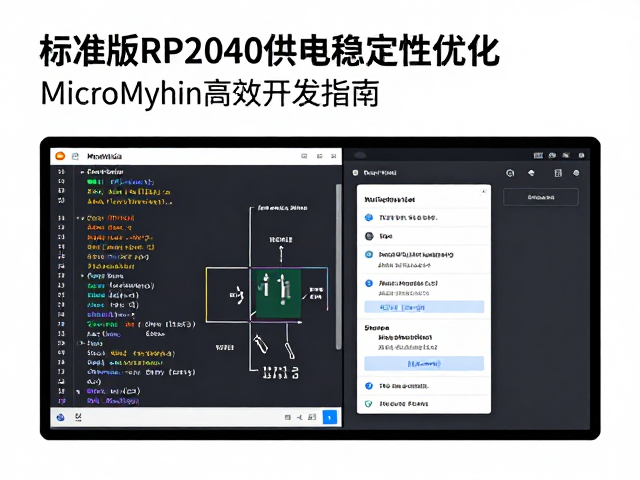Click the document icon beside the orange circle
This screenshot has width=640, height=480.
75,156
